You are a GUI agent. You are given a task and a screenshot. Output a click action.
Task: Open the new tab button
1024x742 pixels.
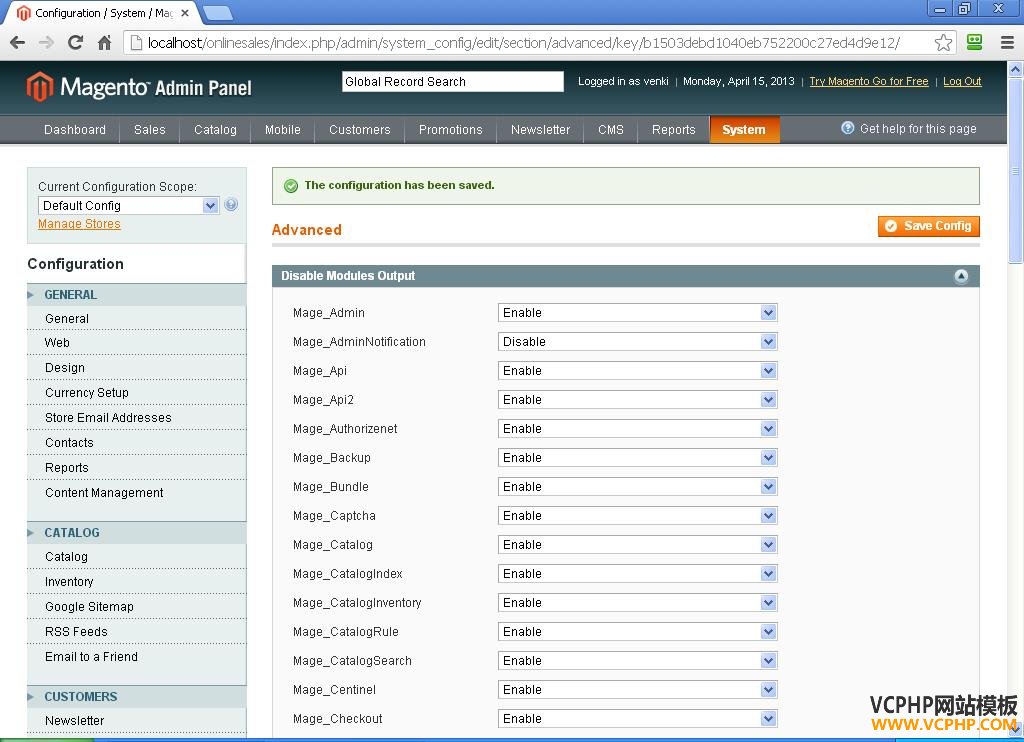coord(218,12)
